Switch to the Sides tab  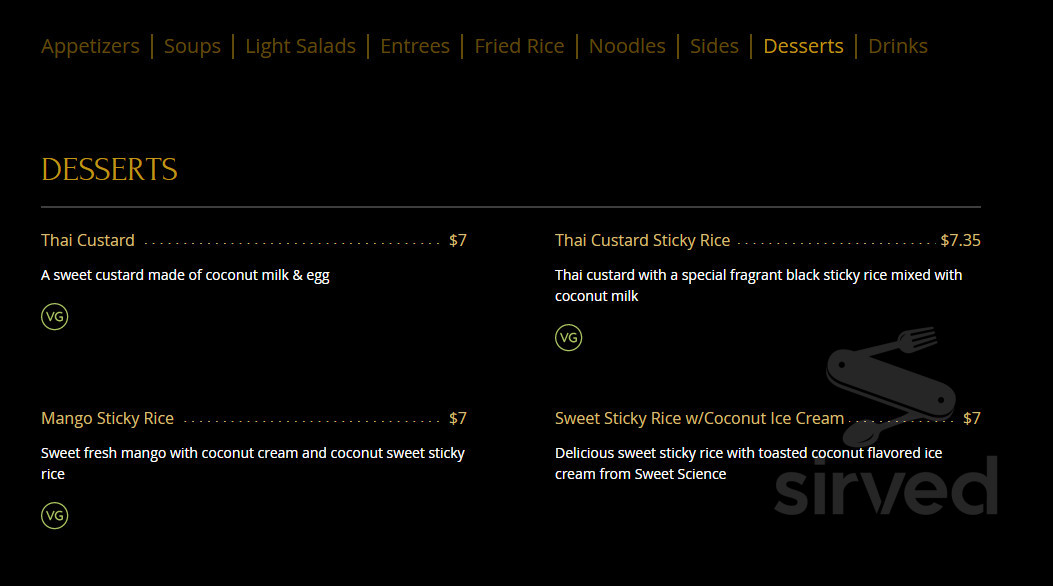(x=714, y=46)
